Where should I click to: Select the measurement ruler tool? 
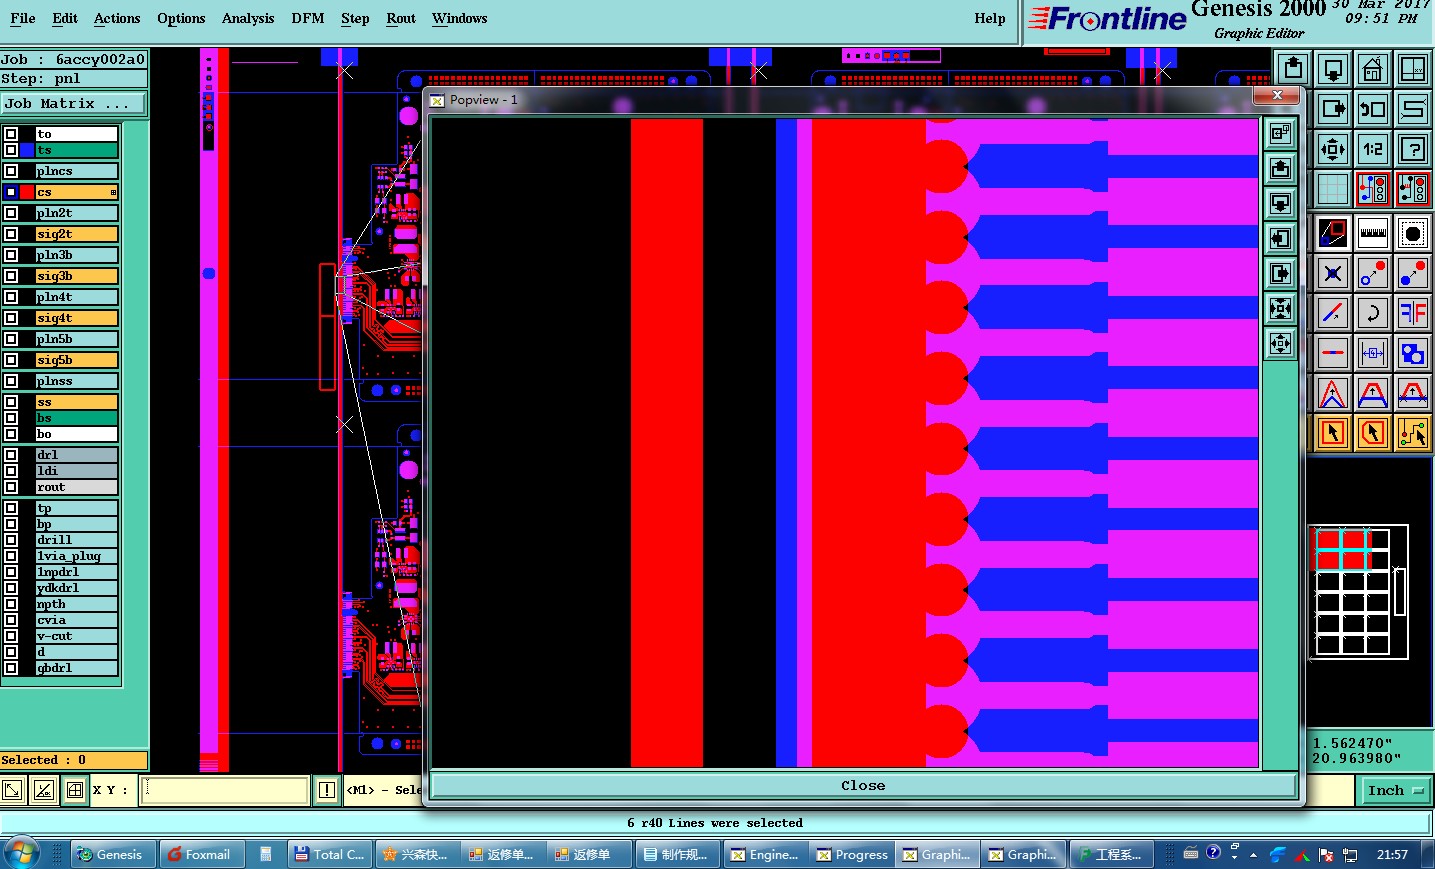coord(1373,233)
